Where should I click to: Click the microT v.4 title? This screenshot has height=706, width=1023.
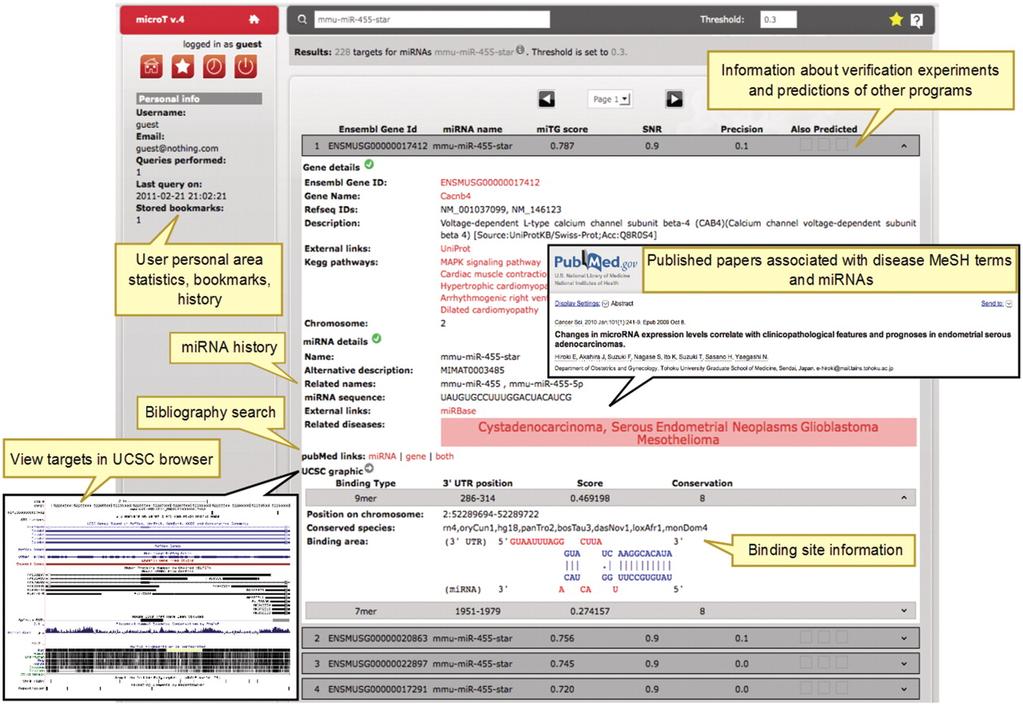(x=160, y=20)
